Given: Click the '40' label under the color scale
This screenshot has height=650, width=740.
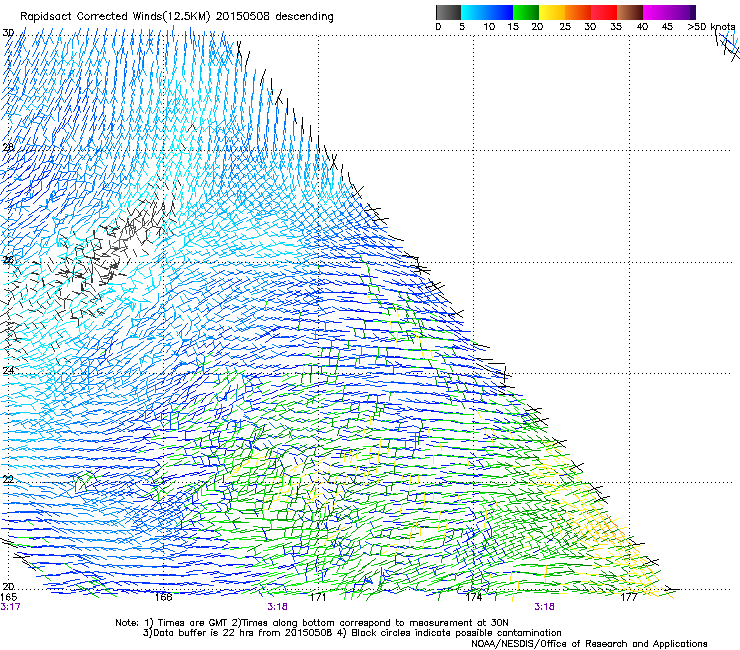Looking at the screenshot, I should click(642, 27).
